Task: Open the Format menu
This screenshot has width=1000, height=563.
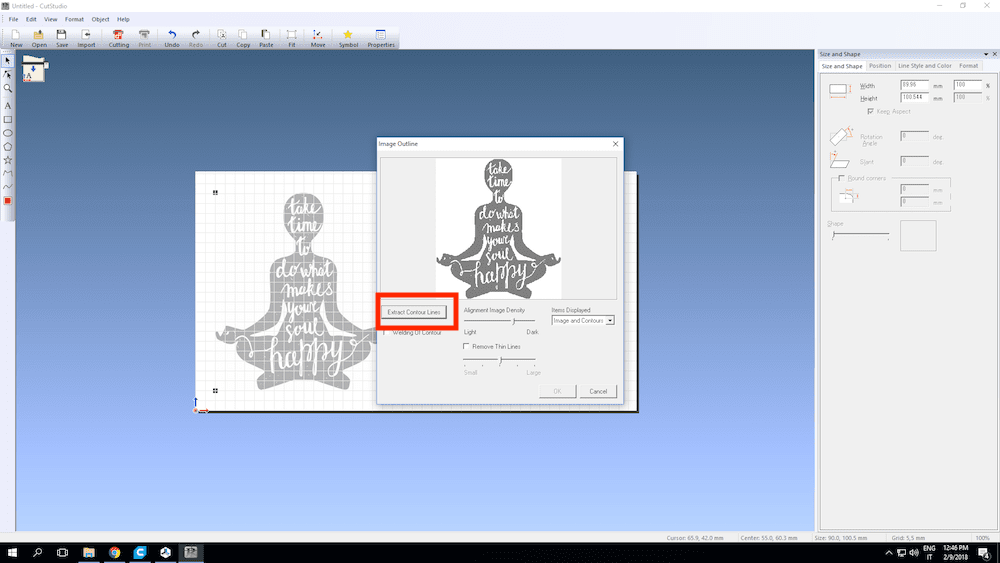Action: click(x=74, y=19)
